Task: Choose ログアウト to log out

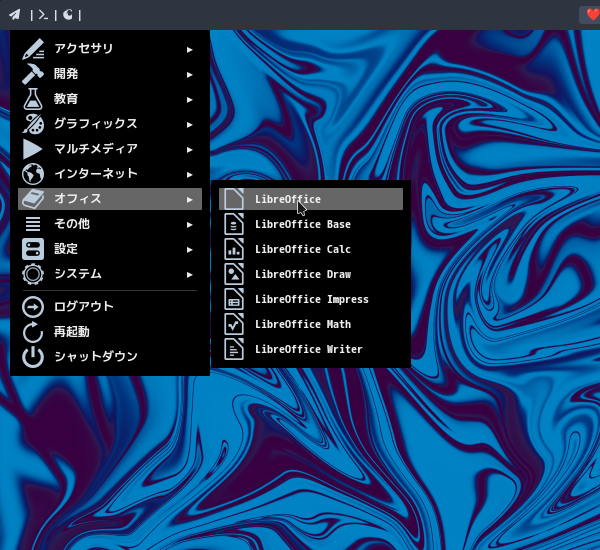Action: 110,307
